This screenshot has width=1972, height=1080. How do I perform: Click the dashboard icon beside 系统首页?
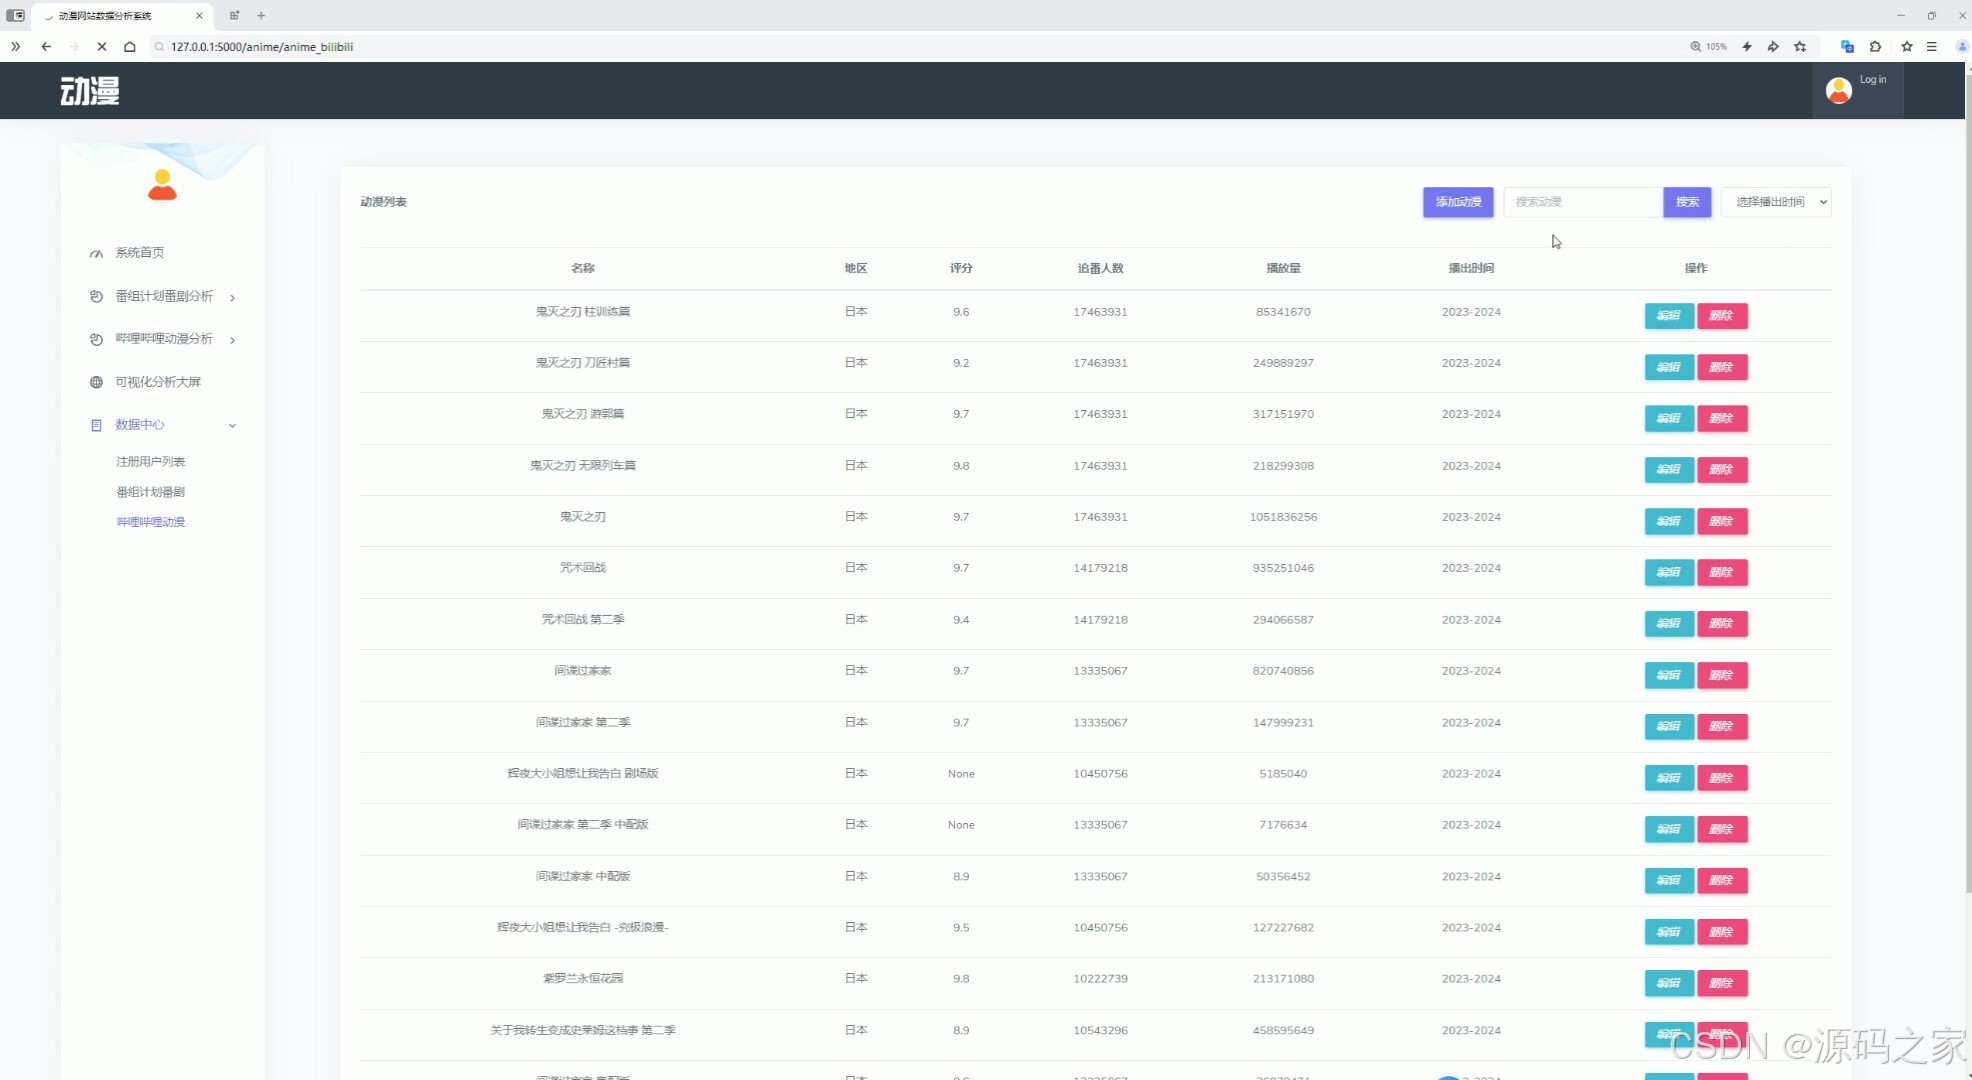[96, 253]
